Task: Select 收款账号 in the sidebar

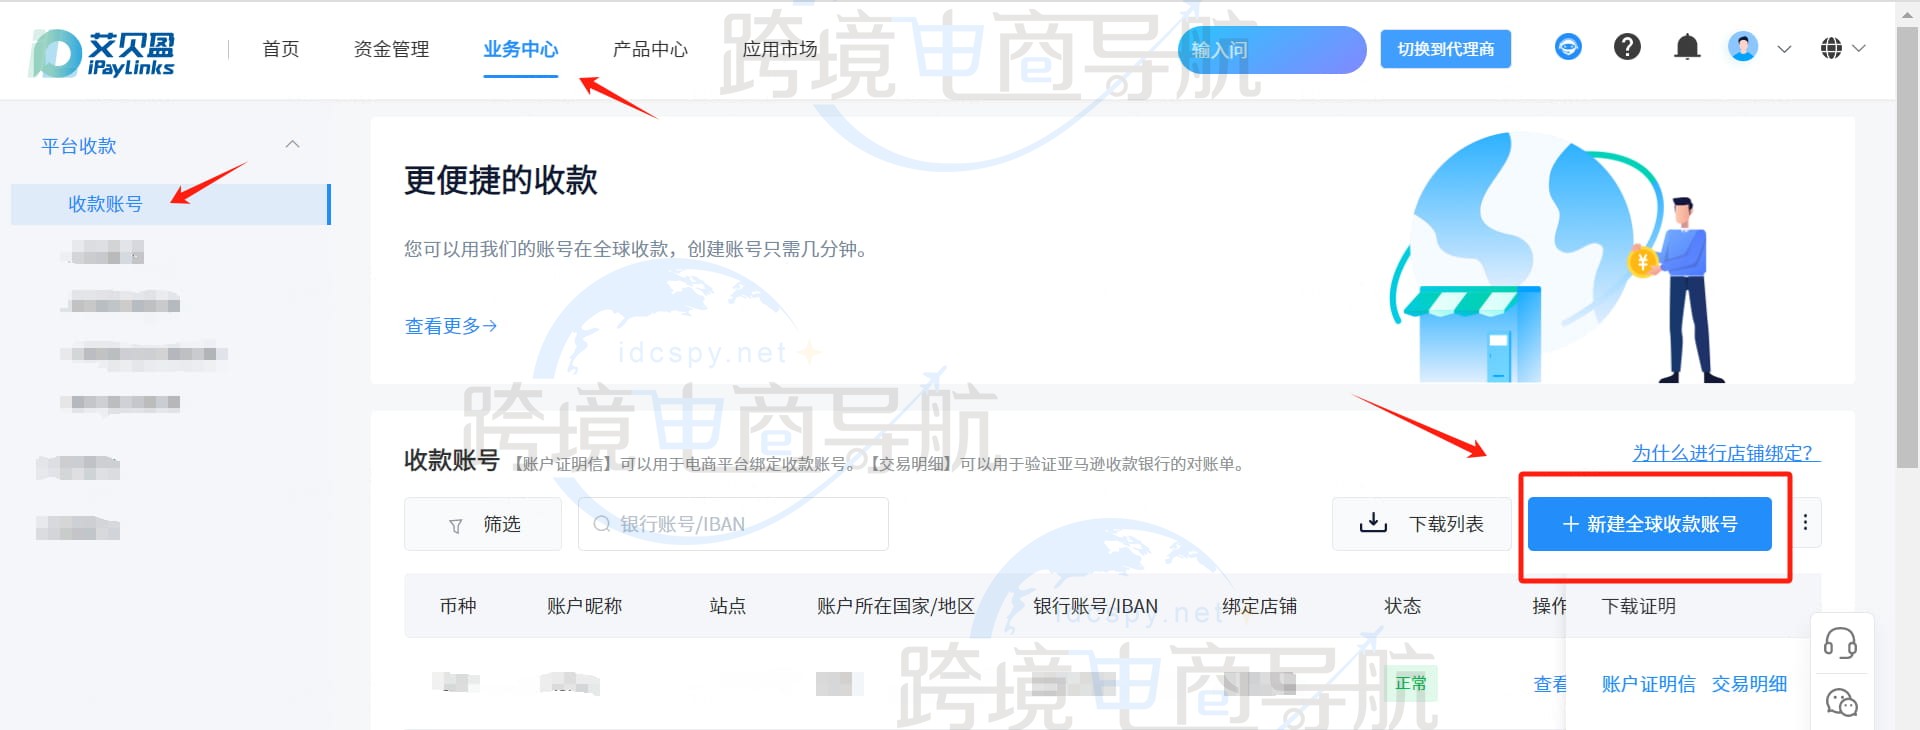Action: coord(170,204)
